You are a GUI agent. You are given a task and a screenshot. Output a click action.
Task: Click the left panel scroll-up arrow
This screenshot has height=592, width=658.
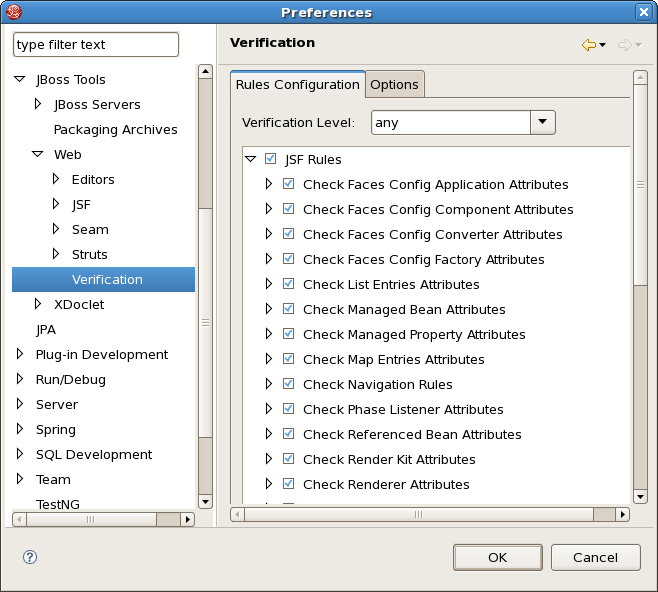pos(205,71)
